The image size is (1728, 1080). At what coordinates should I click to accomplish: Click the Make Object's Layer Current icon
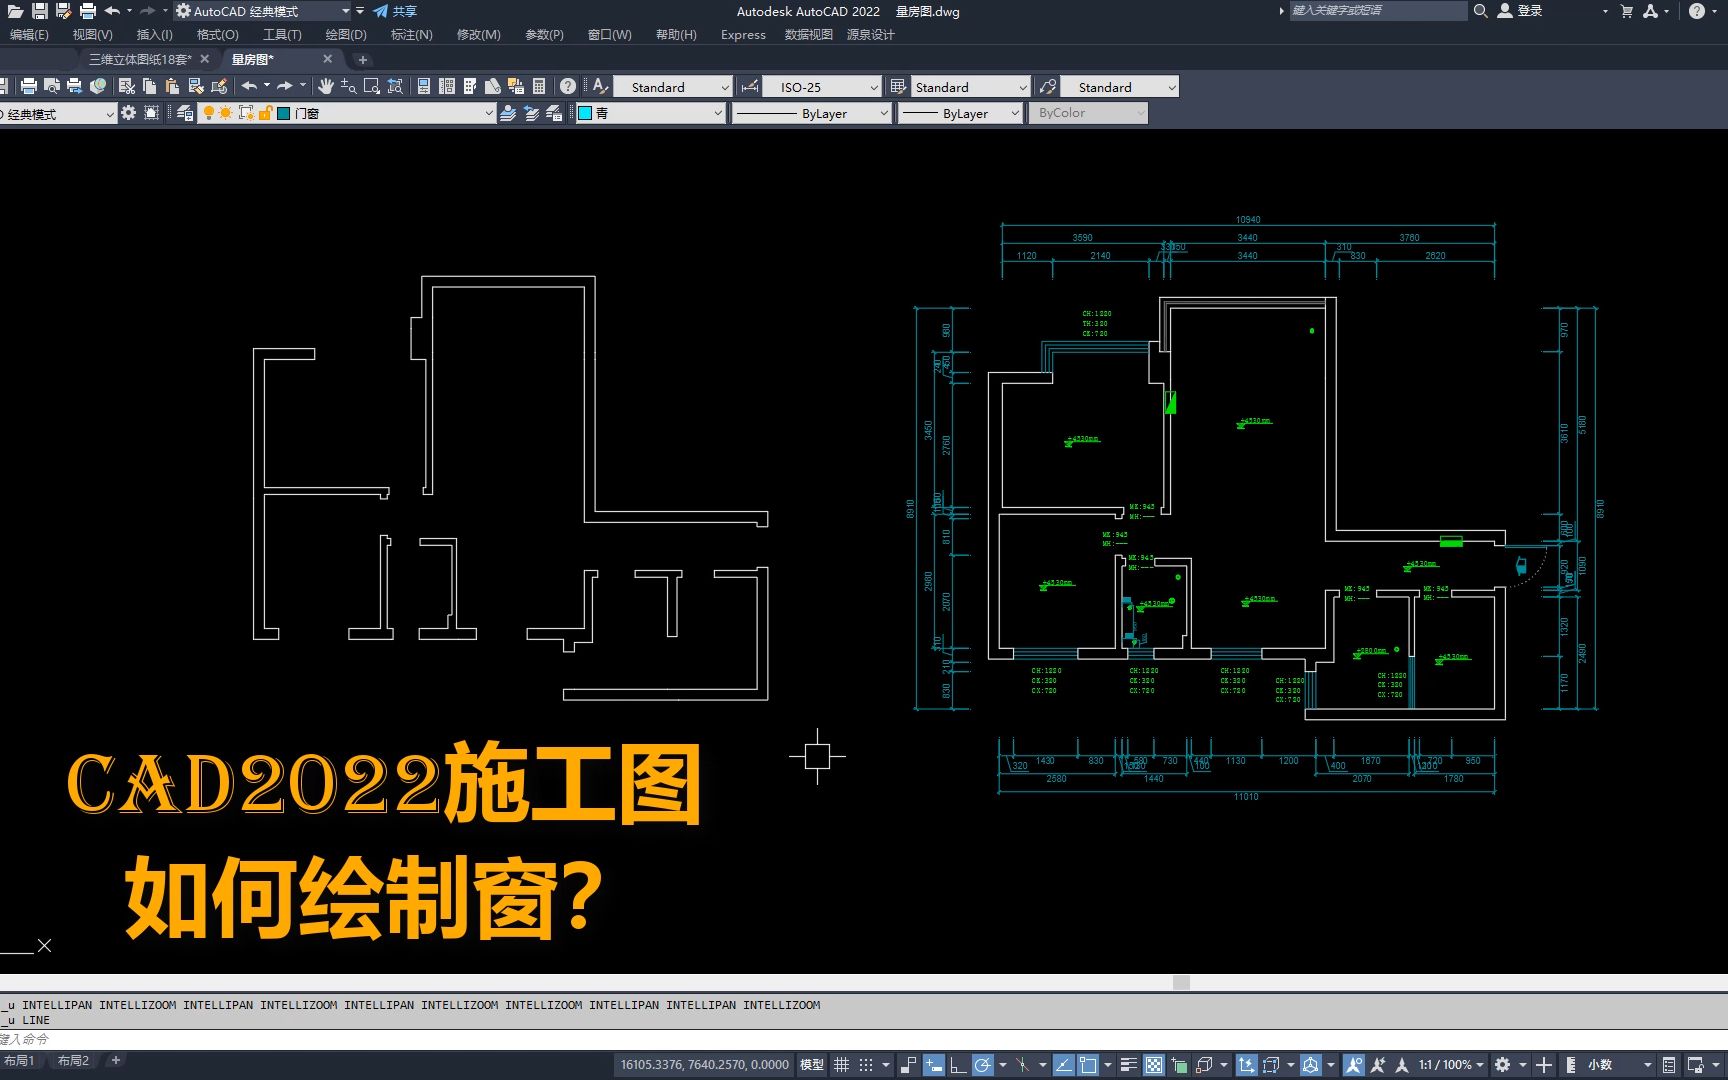coord(508,113)
